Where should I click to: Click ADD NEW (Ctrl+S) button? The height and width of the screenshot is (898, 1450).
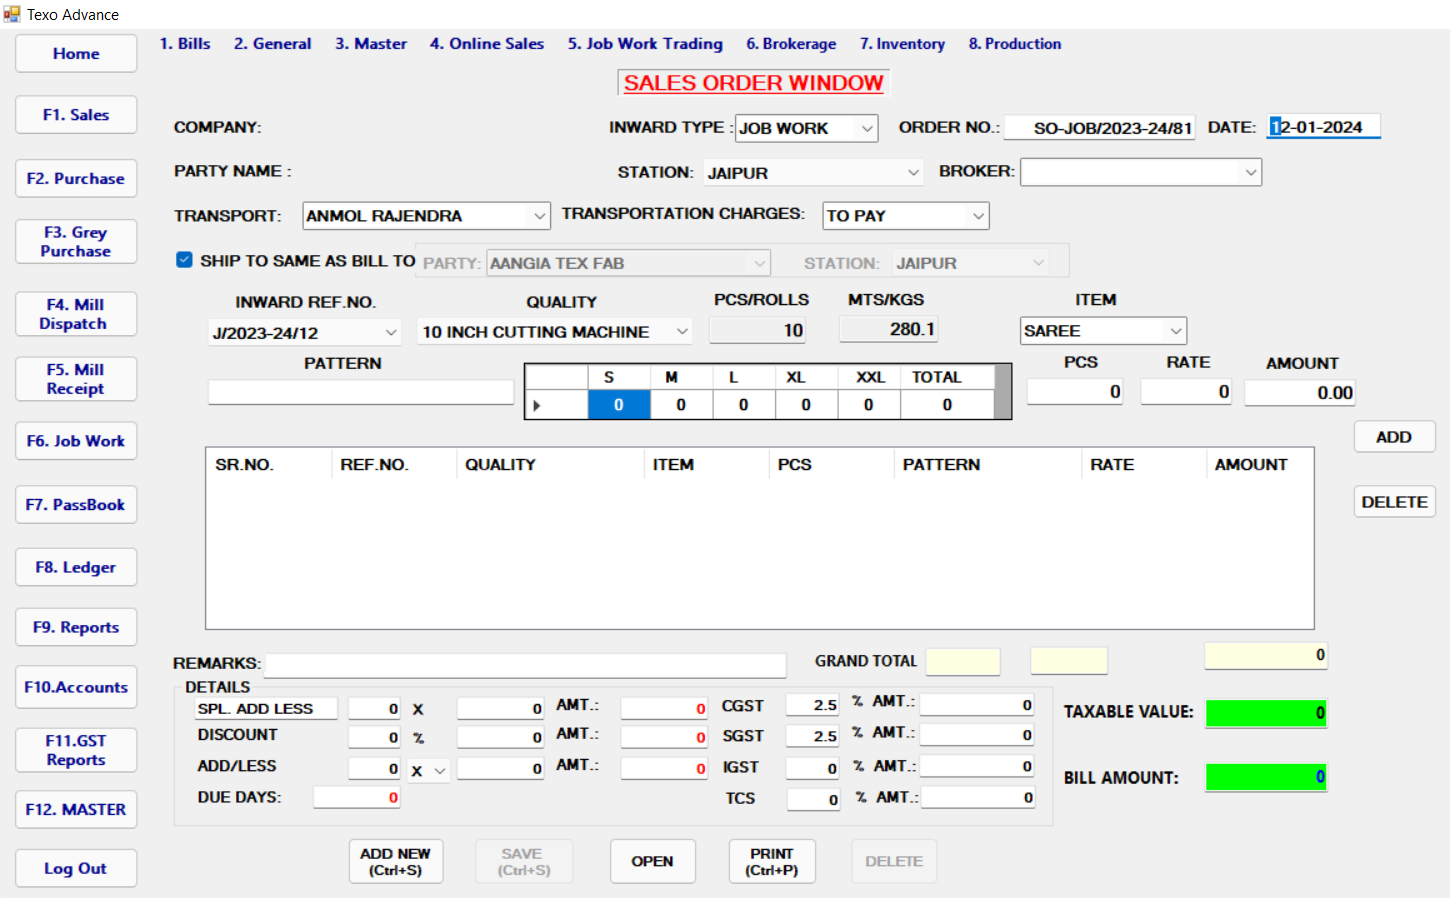point(396,861)
